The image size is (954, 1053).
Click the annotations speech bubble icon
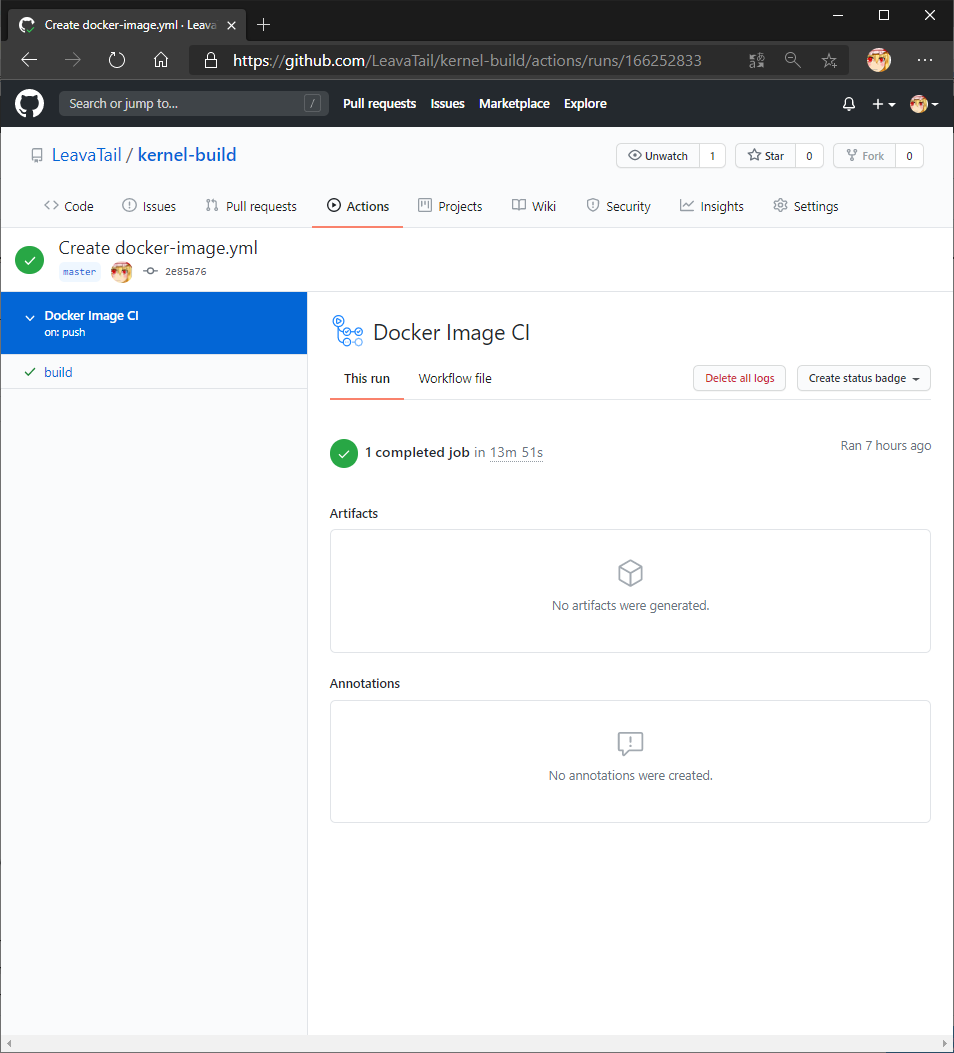pos(630,743)
